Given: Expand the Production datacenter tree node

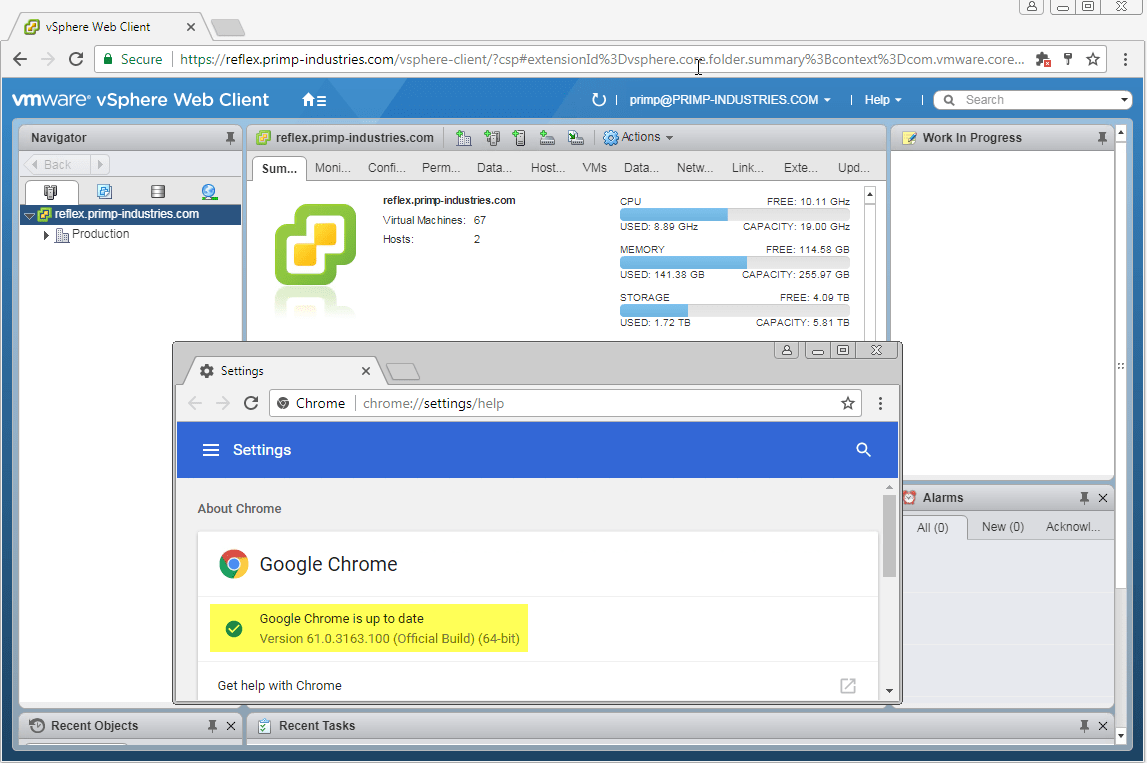Looking at the screenshot, I should 46,235.
